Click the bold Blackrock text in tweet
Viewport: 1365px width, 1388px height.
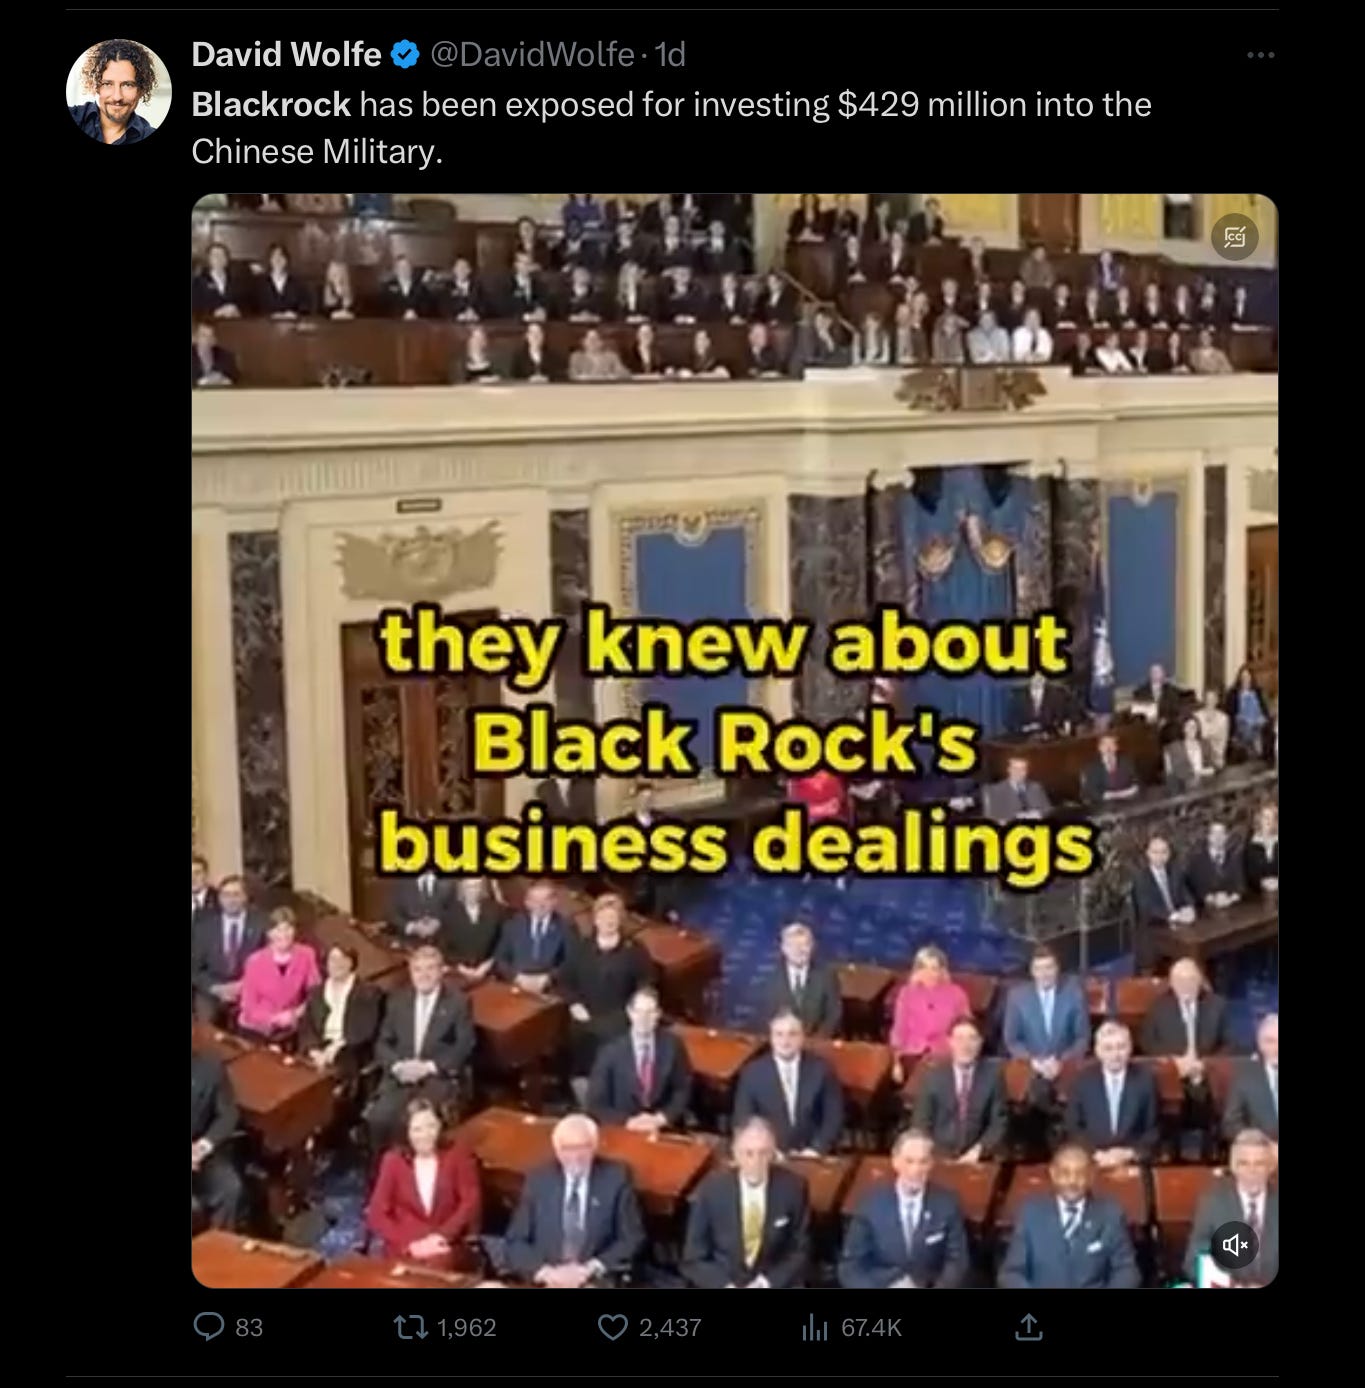click(x=271, y=104)
